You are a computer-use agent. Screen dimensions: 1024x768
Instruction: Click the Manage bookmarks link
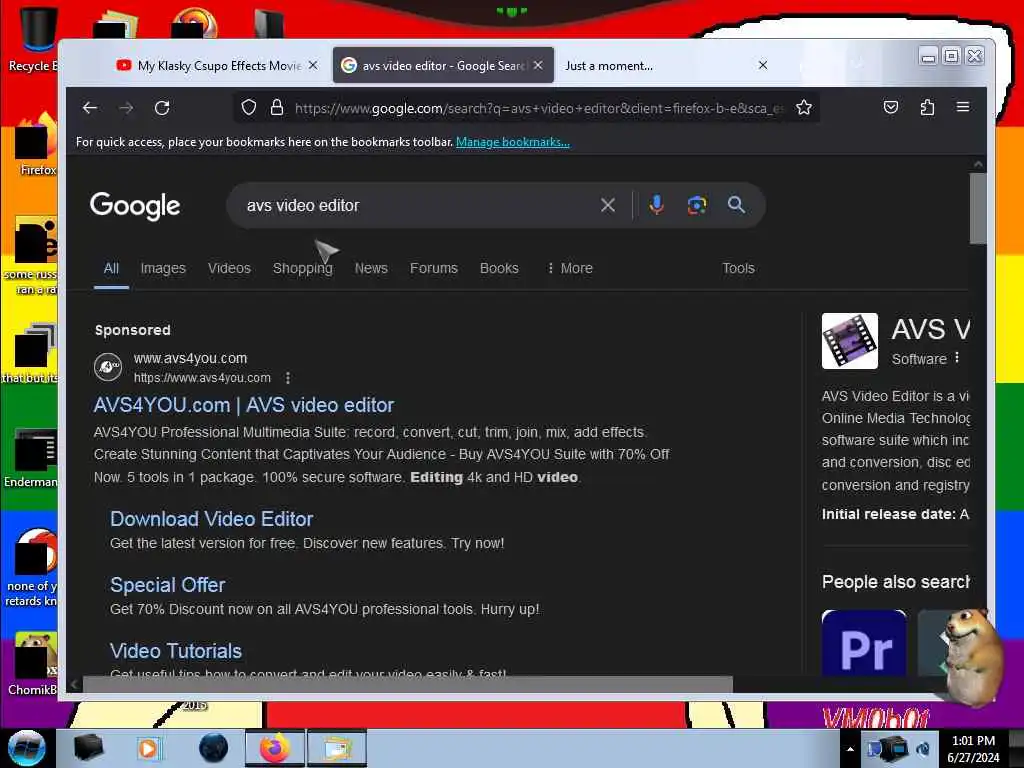pos(513,142)
